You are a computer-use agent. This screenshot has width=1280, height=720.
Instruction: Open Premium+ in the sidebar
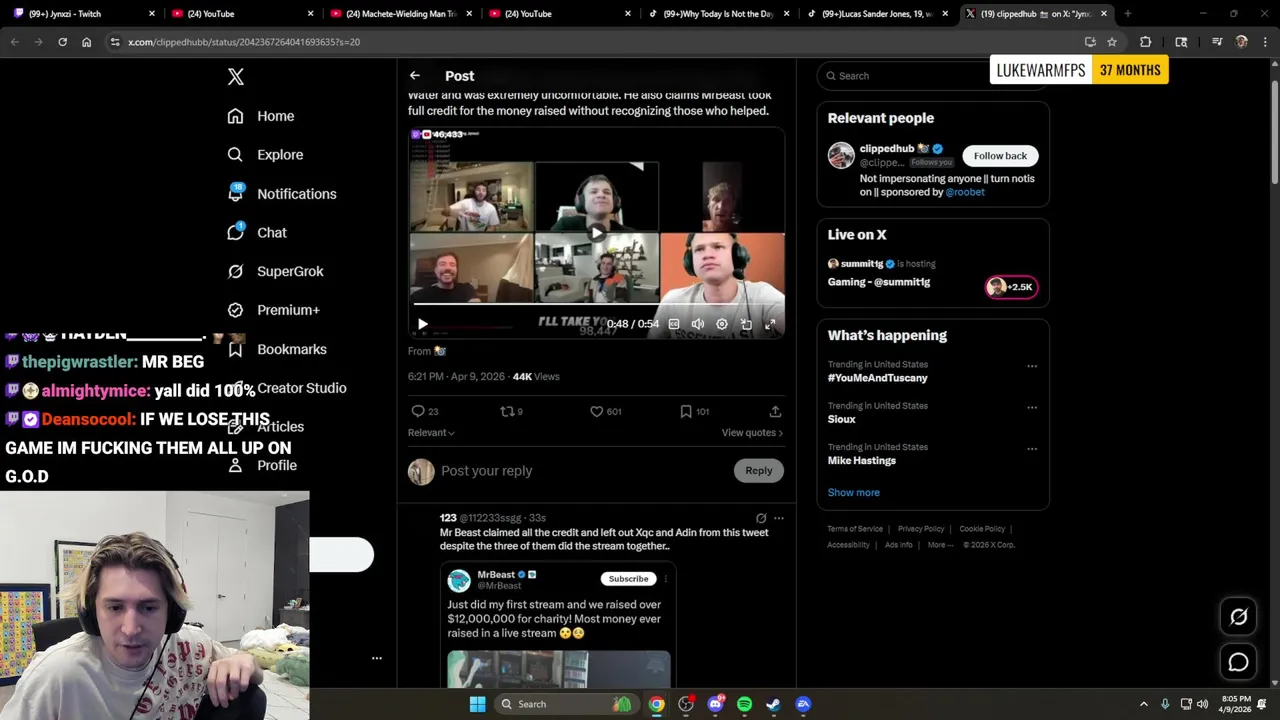coord(273,310)
